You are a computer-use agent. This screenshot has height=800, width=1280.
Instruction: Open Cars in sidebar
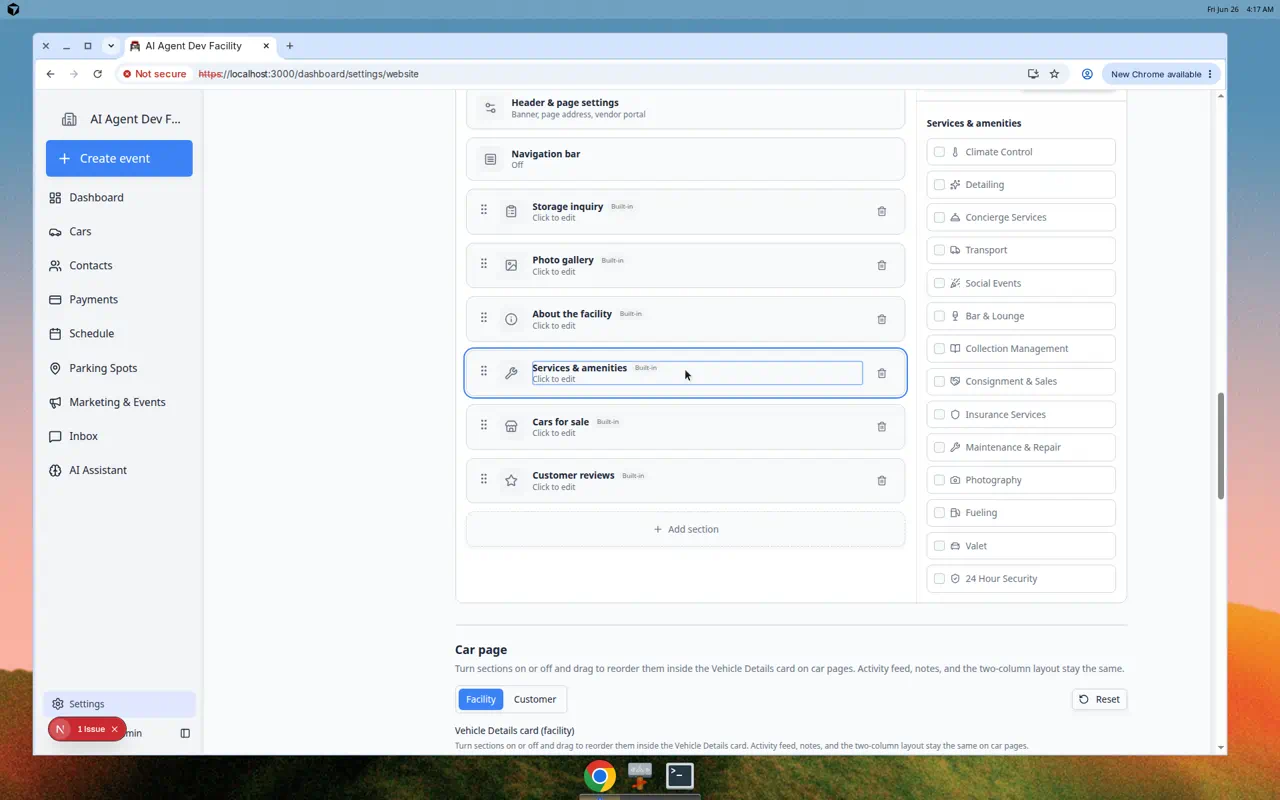click(x=119, y=231)
